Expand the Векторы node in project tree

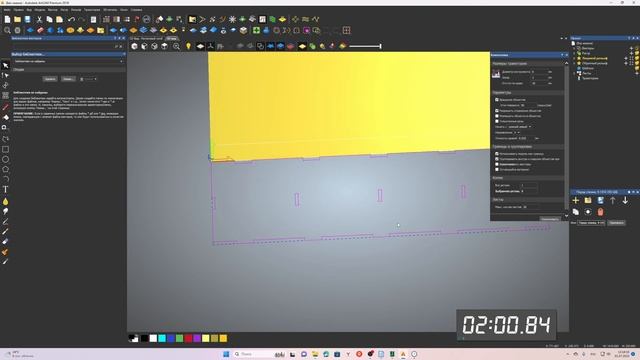[x=574, y=48]
